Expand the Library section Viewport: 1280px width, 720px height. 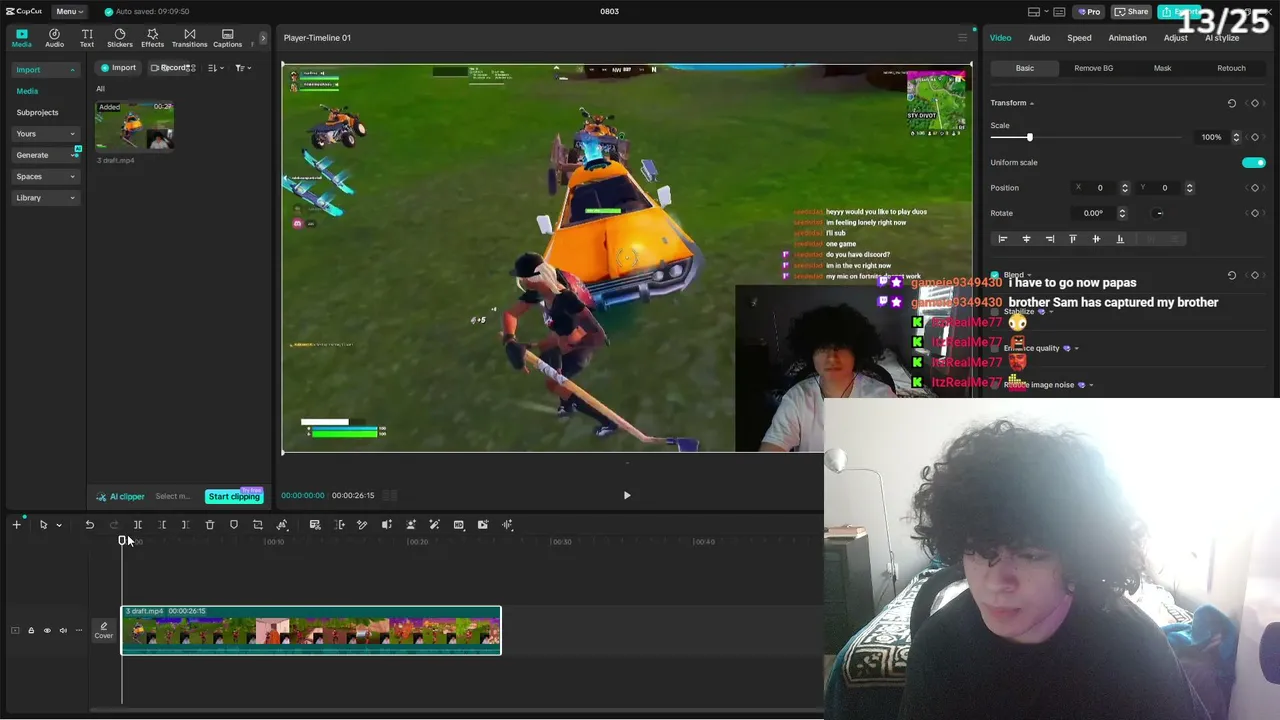[72, 198]
